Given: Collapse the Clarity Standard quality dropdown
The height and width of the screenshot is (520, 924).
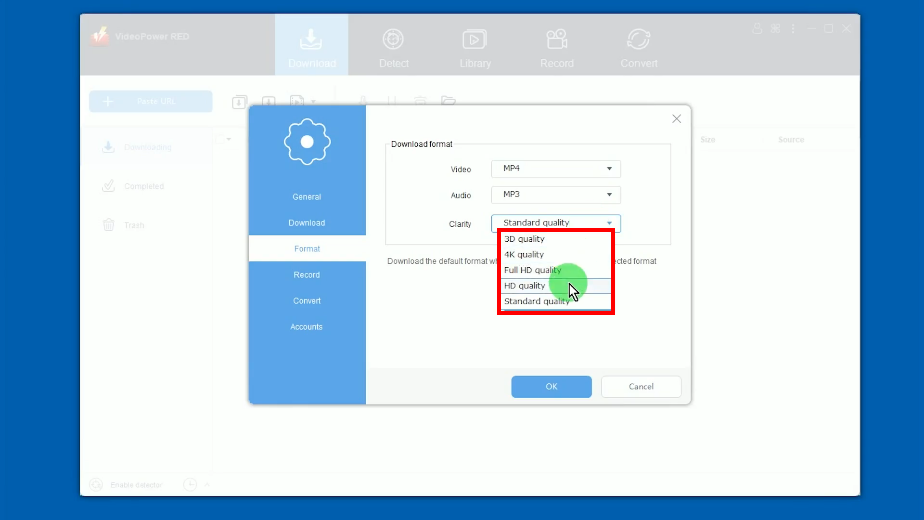Looking at the screenshot, I should (556, 223).
